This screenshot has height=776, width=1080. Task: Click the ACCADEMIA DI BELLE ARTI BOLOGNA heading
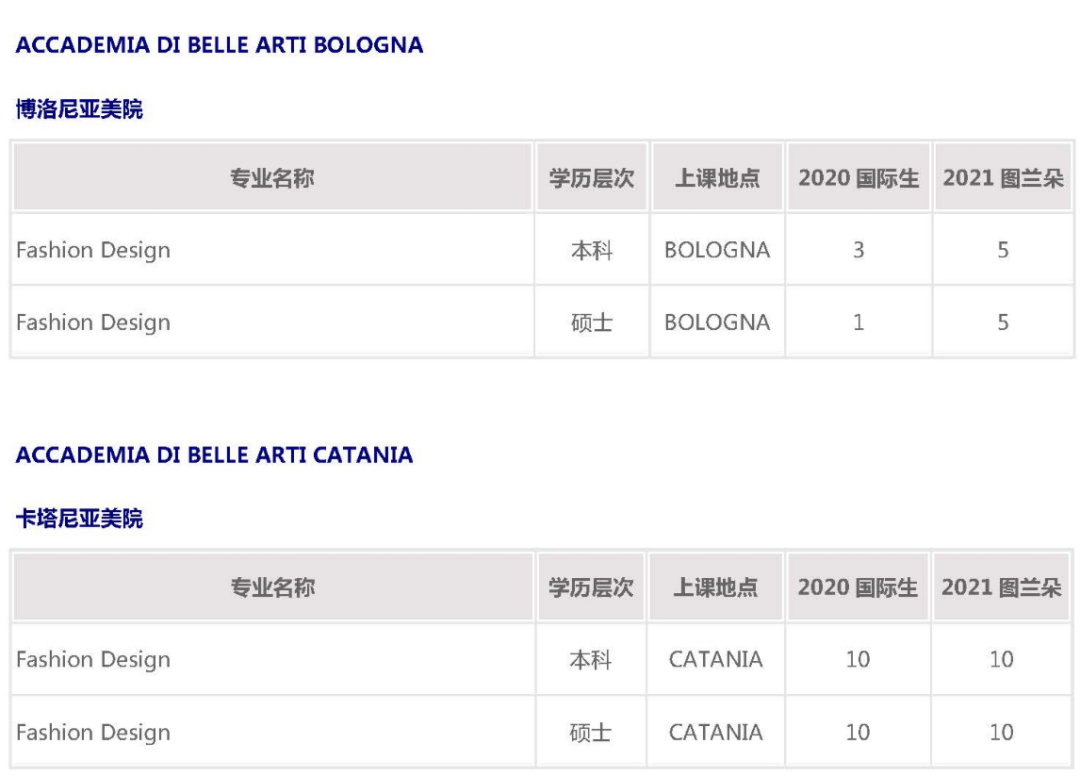pyautogui.click(x=219, y=45)
